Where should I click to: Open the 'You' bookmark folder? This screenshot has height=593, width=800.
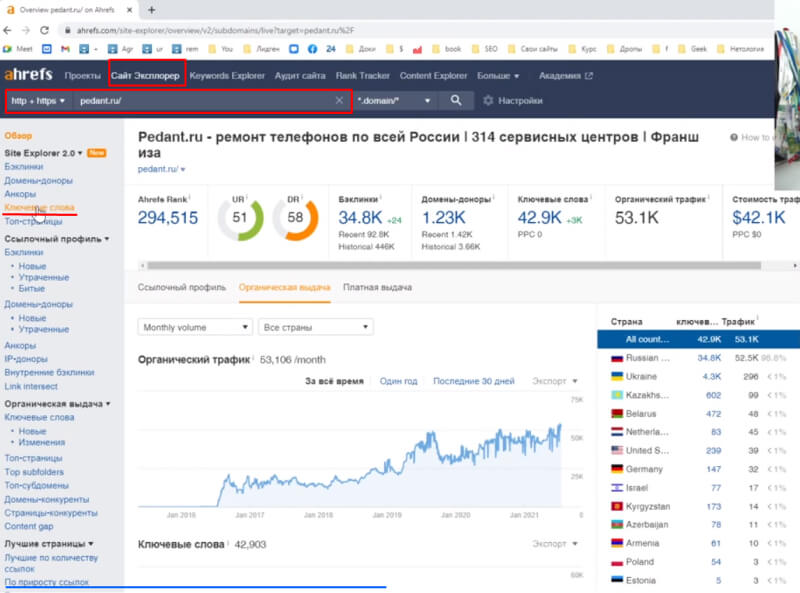tap(220, 49)
